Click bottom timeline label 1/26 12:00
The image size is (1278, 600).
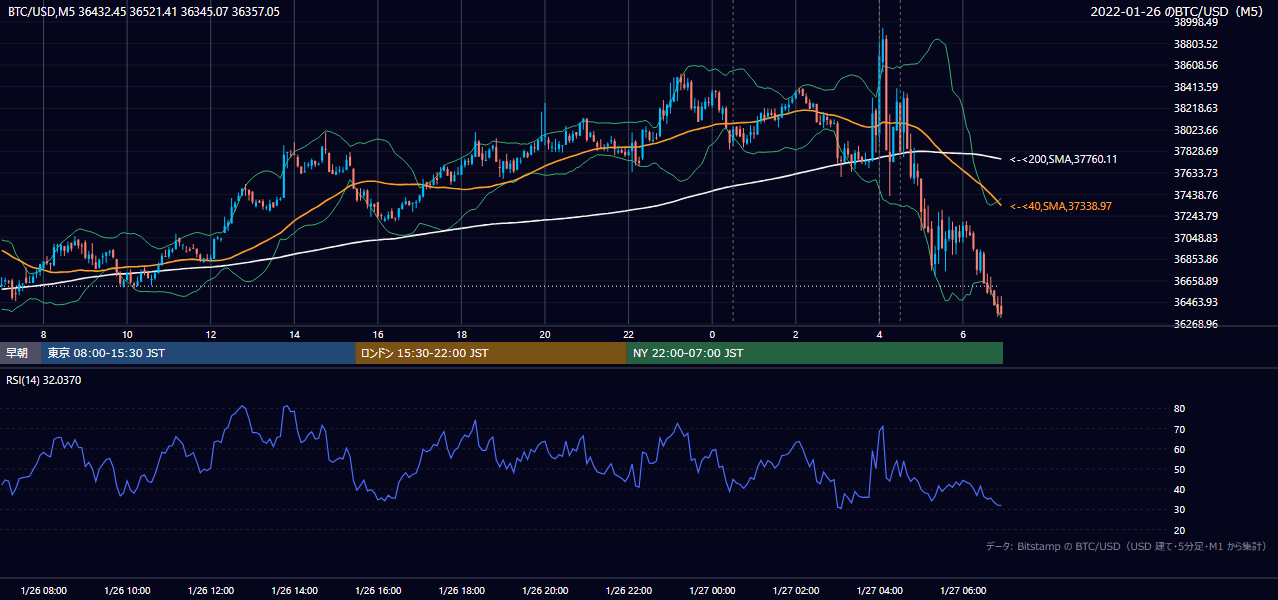[x=211, y=591]
